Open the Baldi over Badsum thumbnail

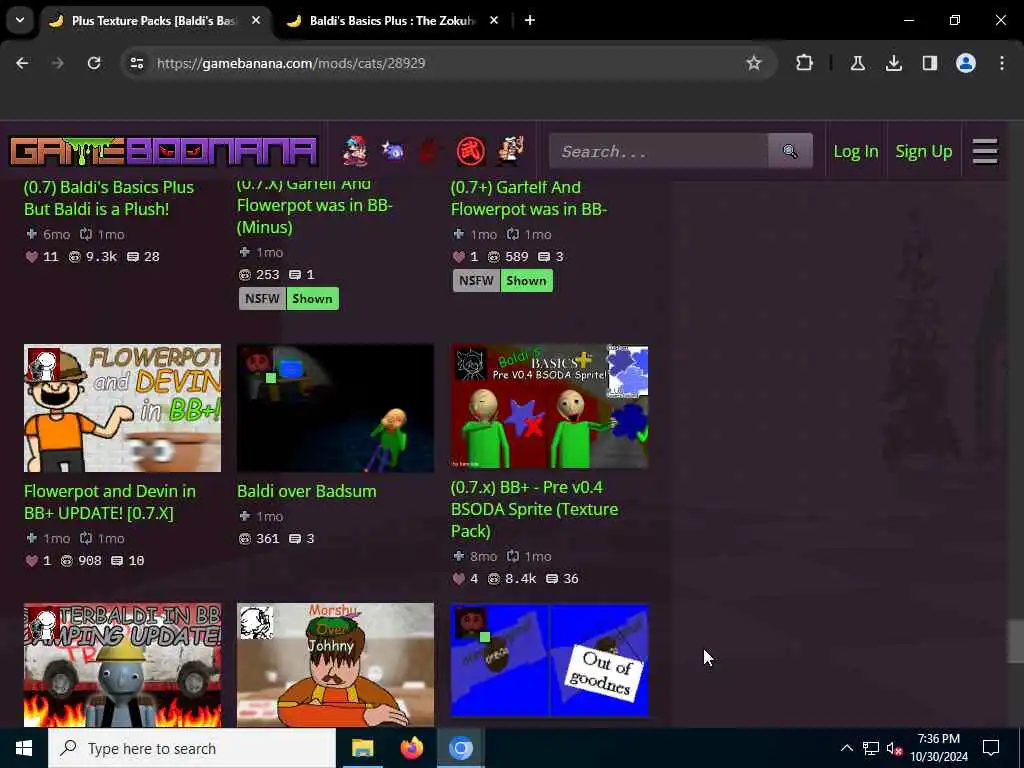tap(336, 408)
